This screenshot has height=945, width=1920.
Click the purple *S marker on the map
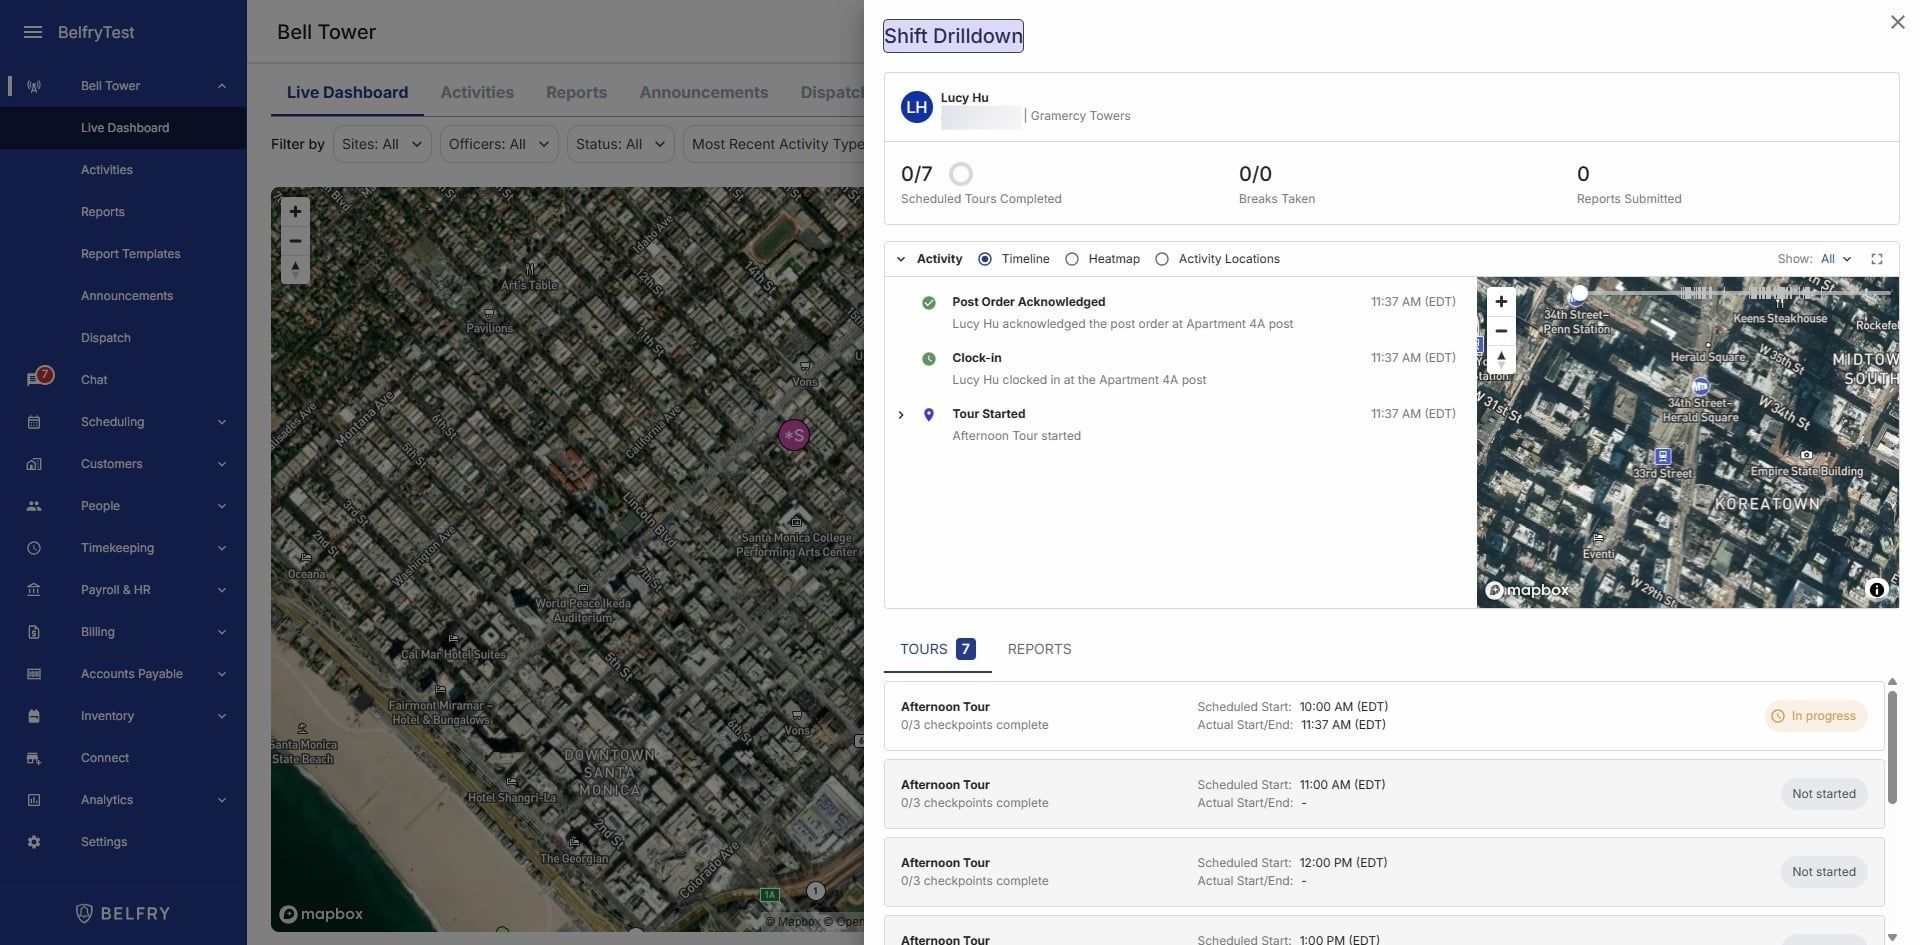point(794,435)
